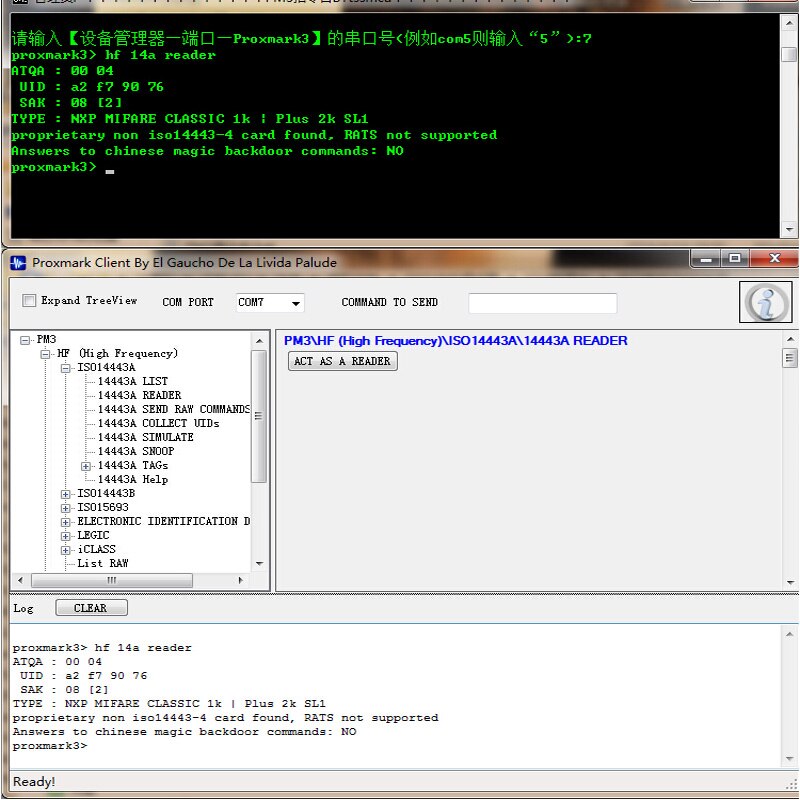Screen dimensions: 800x800
Task: Select the 14443A READER tree item
Action: [x=139, y=395]
